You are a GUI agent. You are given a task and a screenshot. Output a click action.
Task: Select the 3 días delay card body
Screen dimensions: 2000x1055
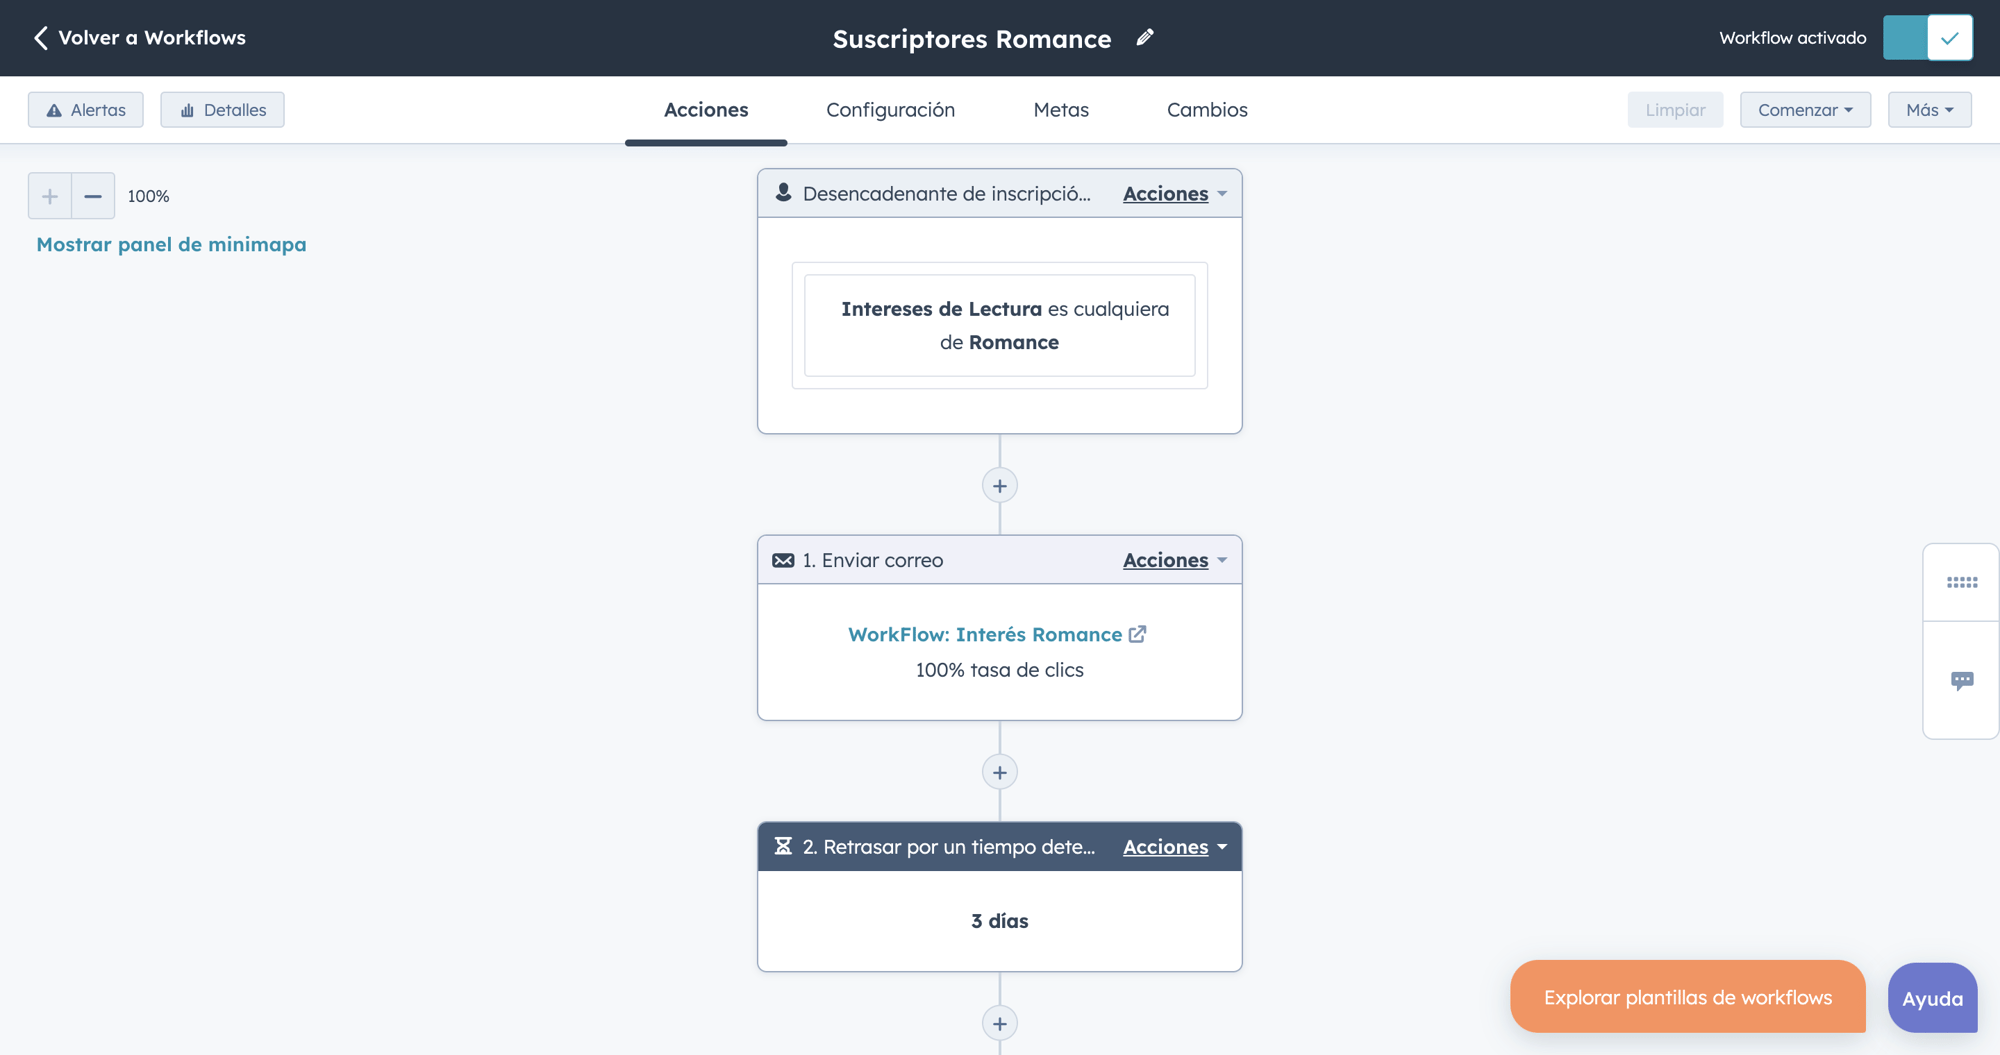point(1000,921)
